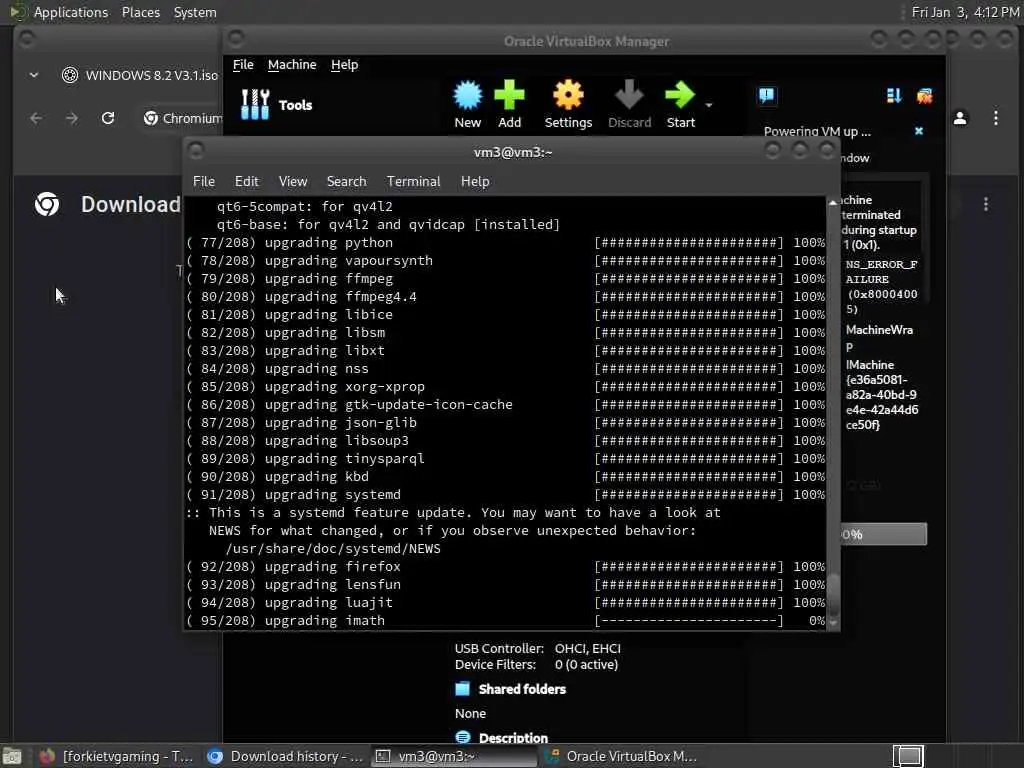Click the /usr/share/doc/systemd/NEWS path text
Screen dimensions: 1024x768
click(x=332, y=549)
